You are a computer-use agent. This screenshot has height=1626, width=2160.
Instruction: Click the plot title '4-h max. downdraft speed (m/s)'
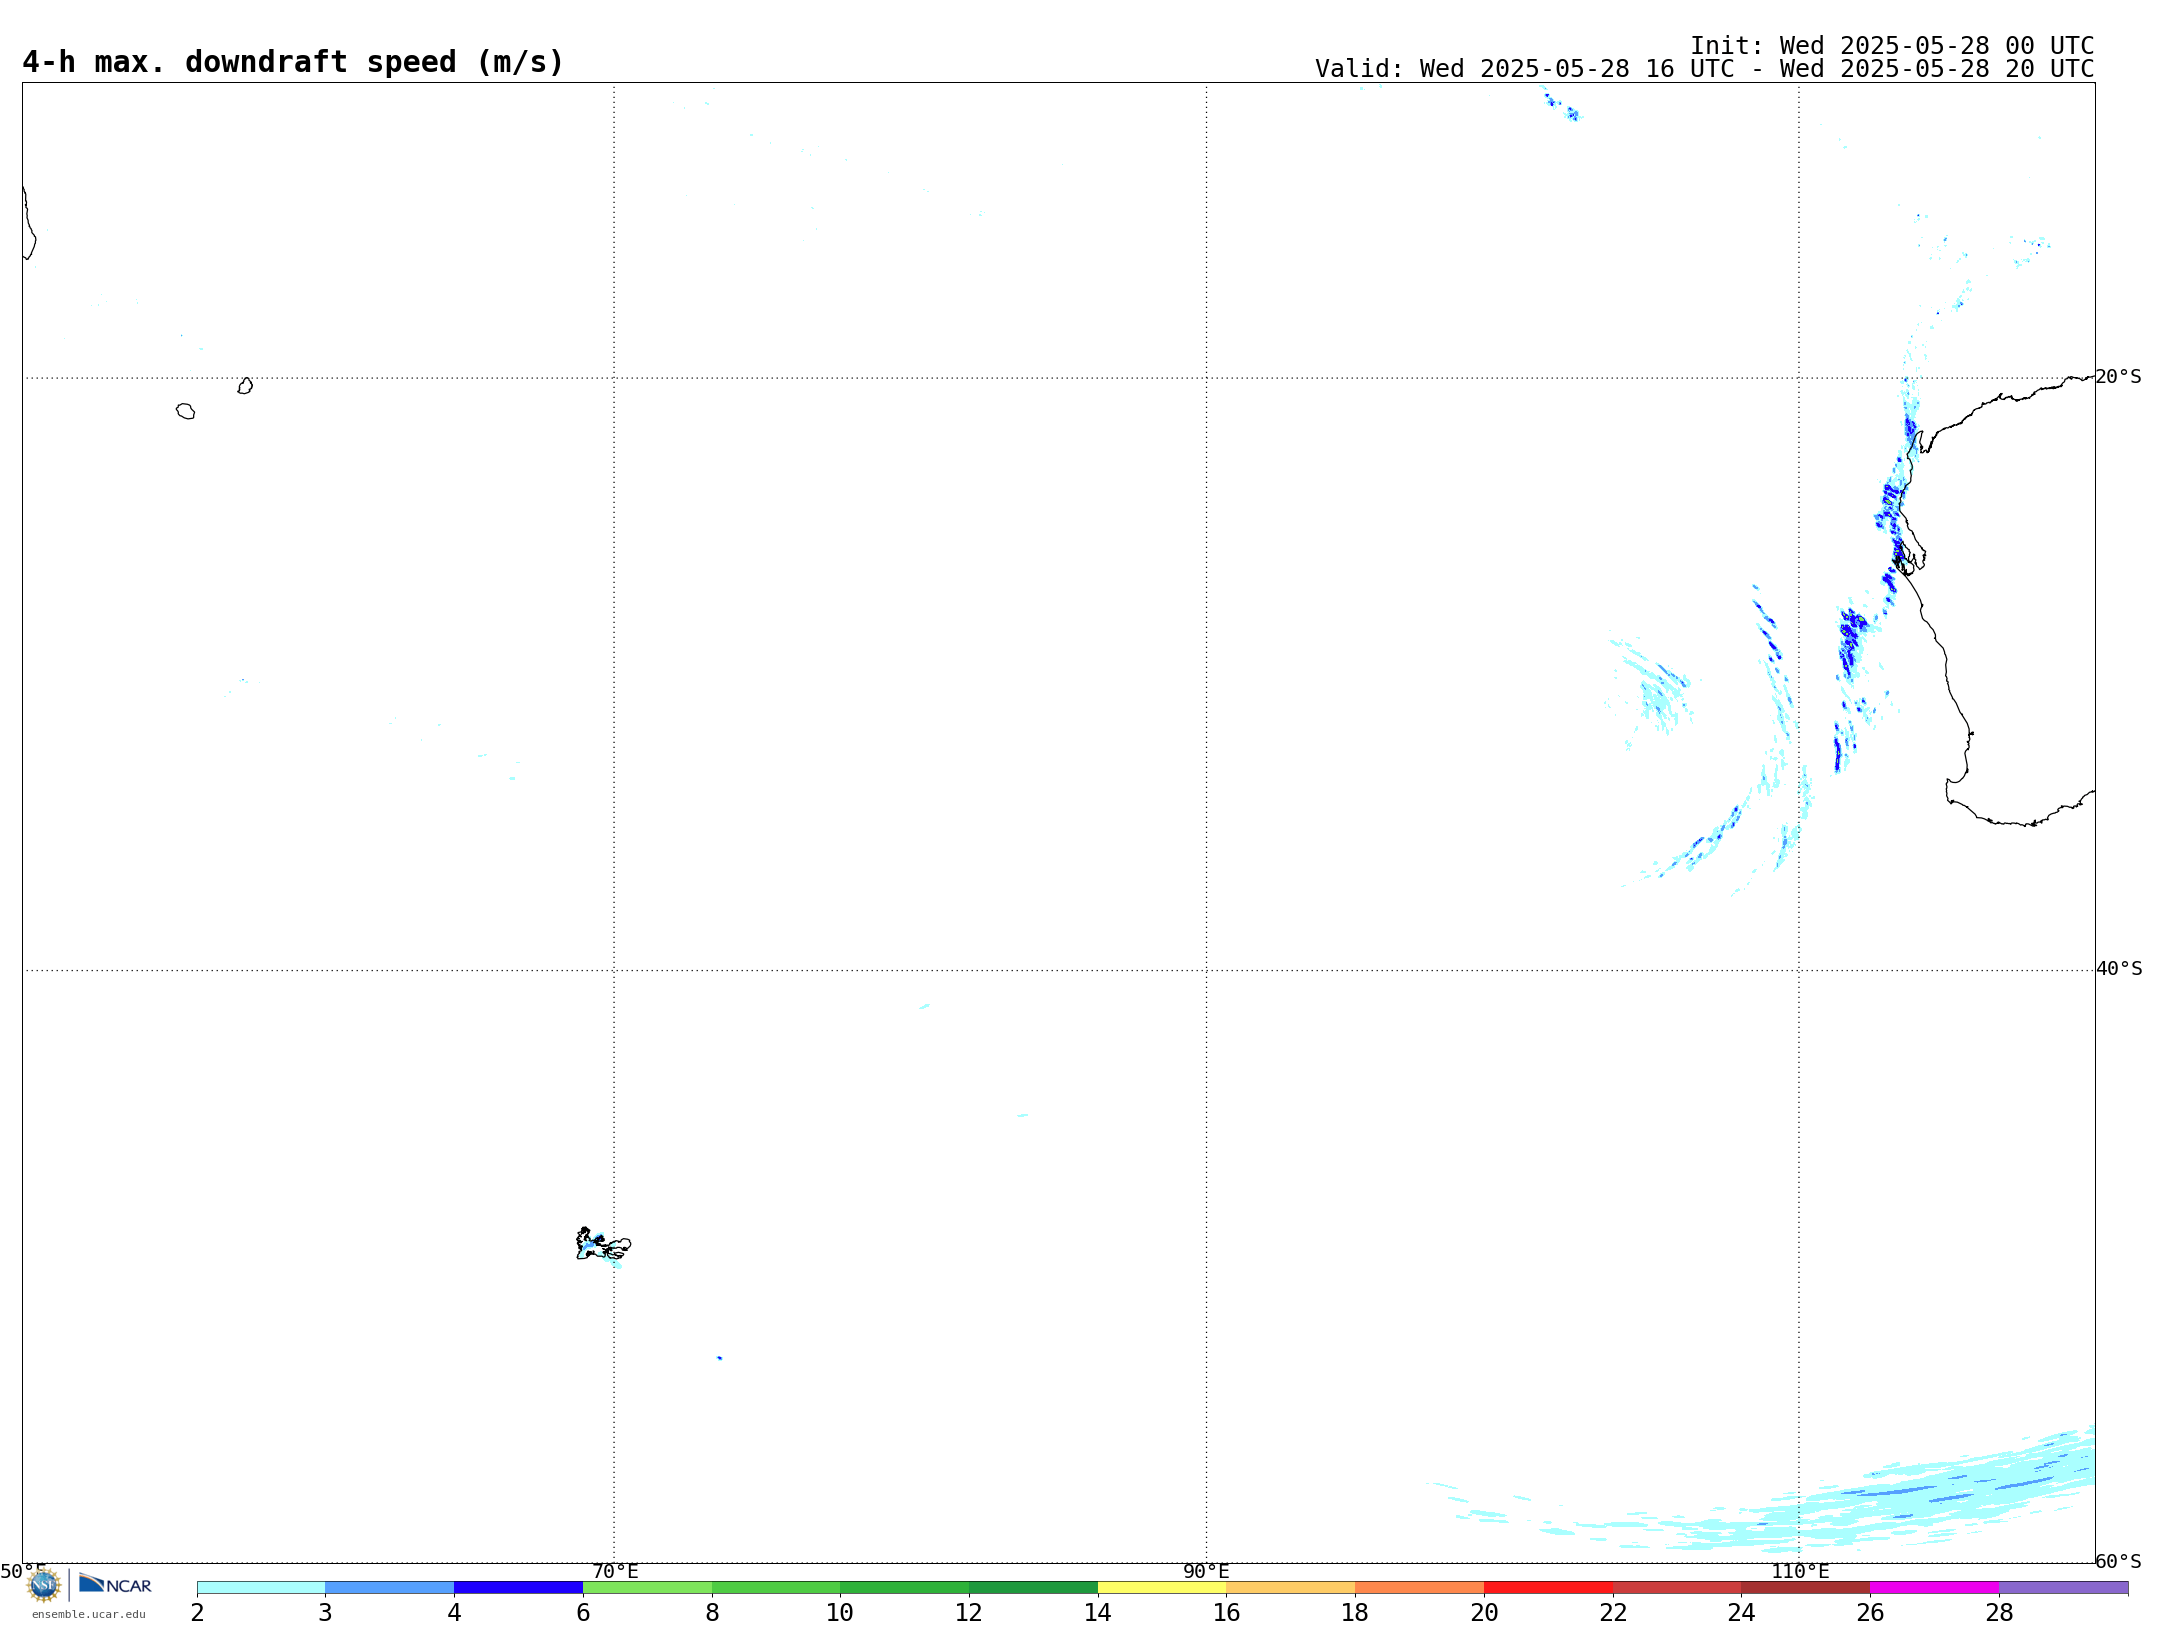(x=293, y=62)
